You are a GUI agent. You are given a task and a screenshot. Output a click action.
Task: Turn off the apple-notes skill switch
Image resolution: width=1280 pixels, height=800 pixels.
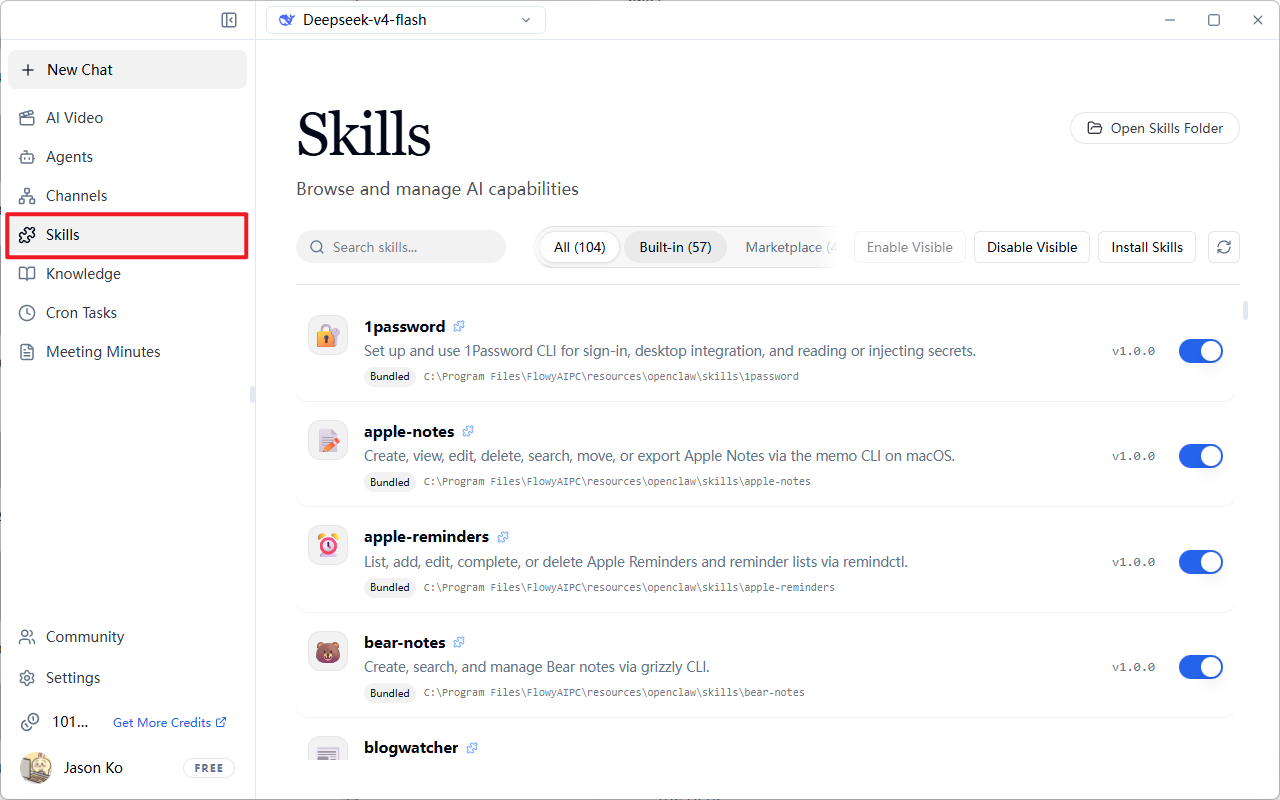pyautogui.click(x=1201, y=456)
